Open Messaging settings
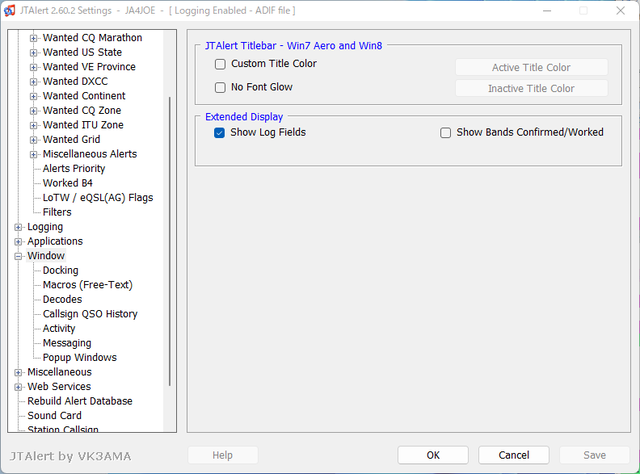 [67, 343]
